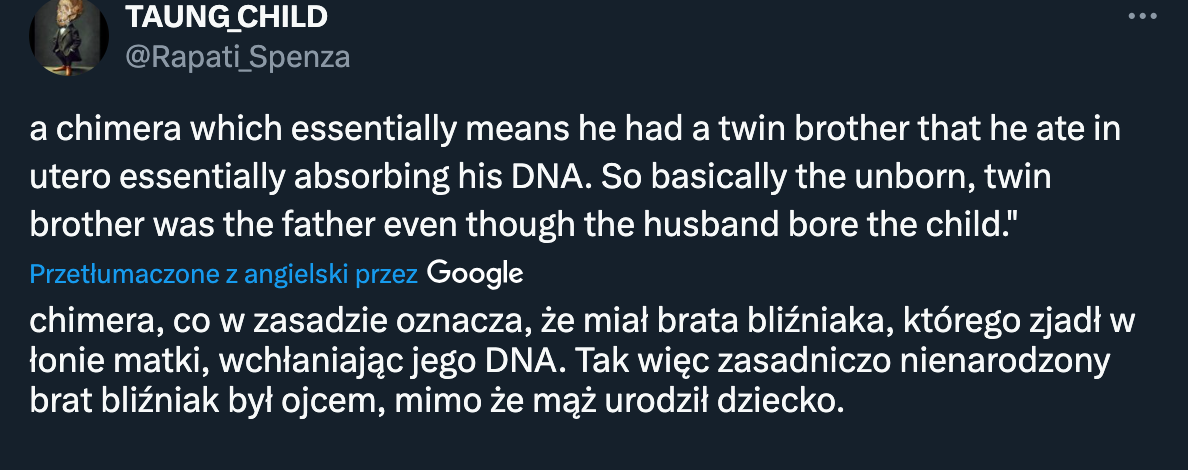
Task: Open the @Rapati_Spenza handle
Action: coord(237,57)
